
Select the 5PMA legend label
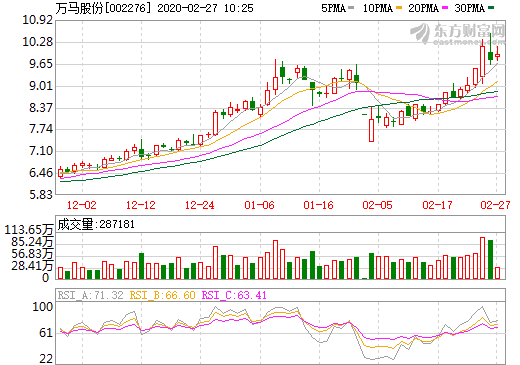(x=333, y=8)
